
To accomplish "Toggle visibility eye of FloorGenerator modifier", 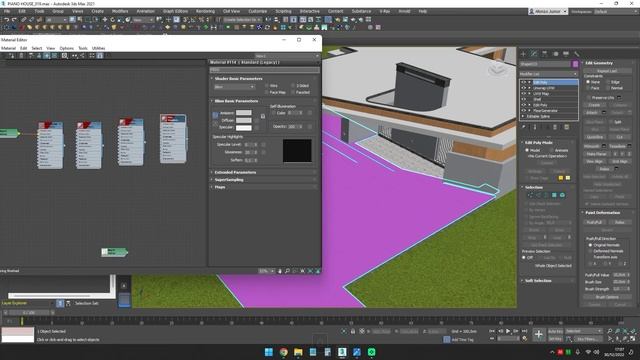I will click(x=524, y=111).
